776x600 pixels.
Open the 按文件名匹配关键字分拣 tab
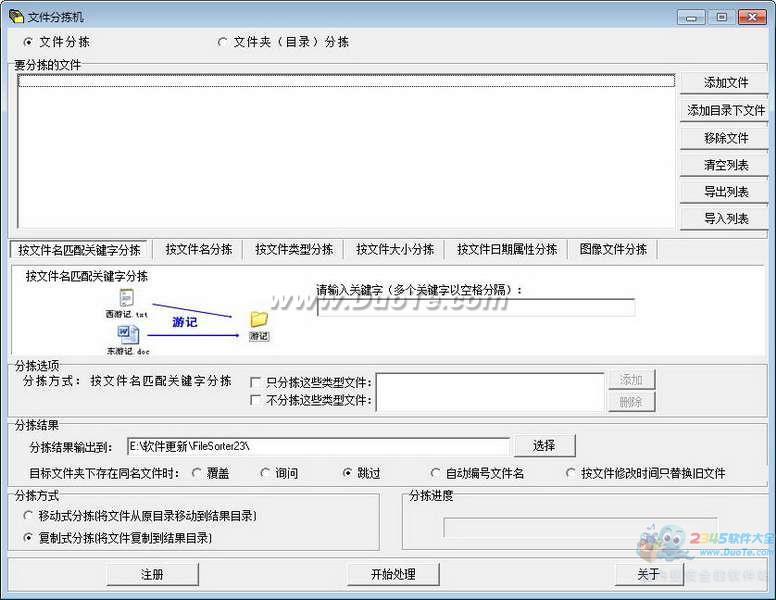tap(79, 250)
